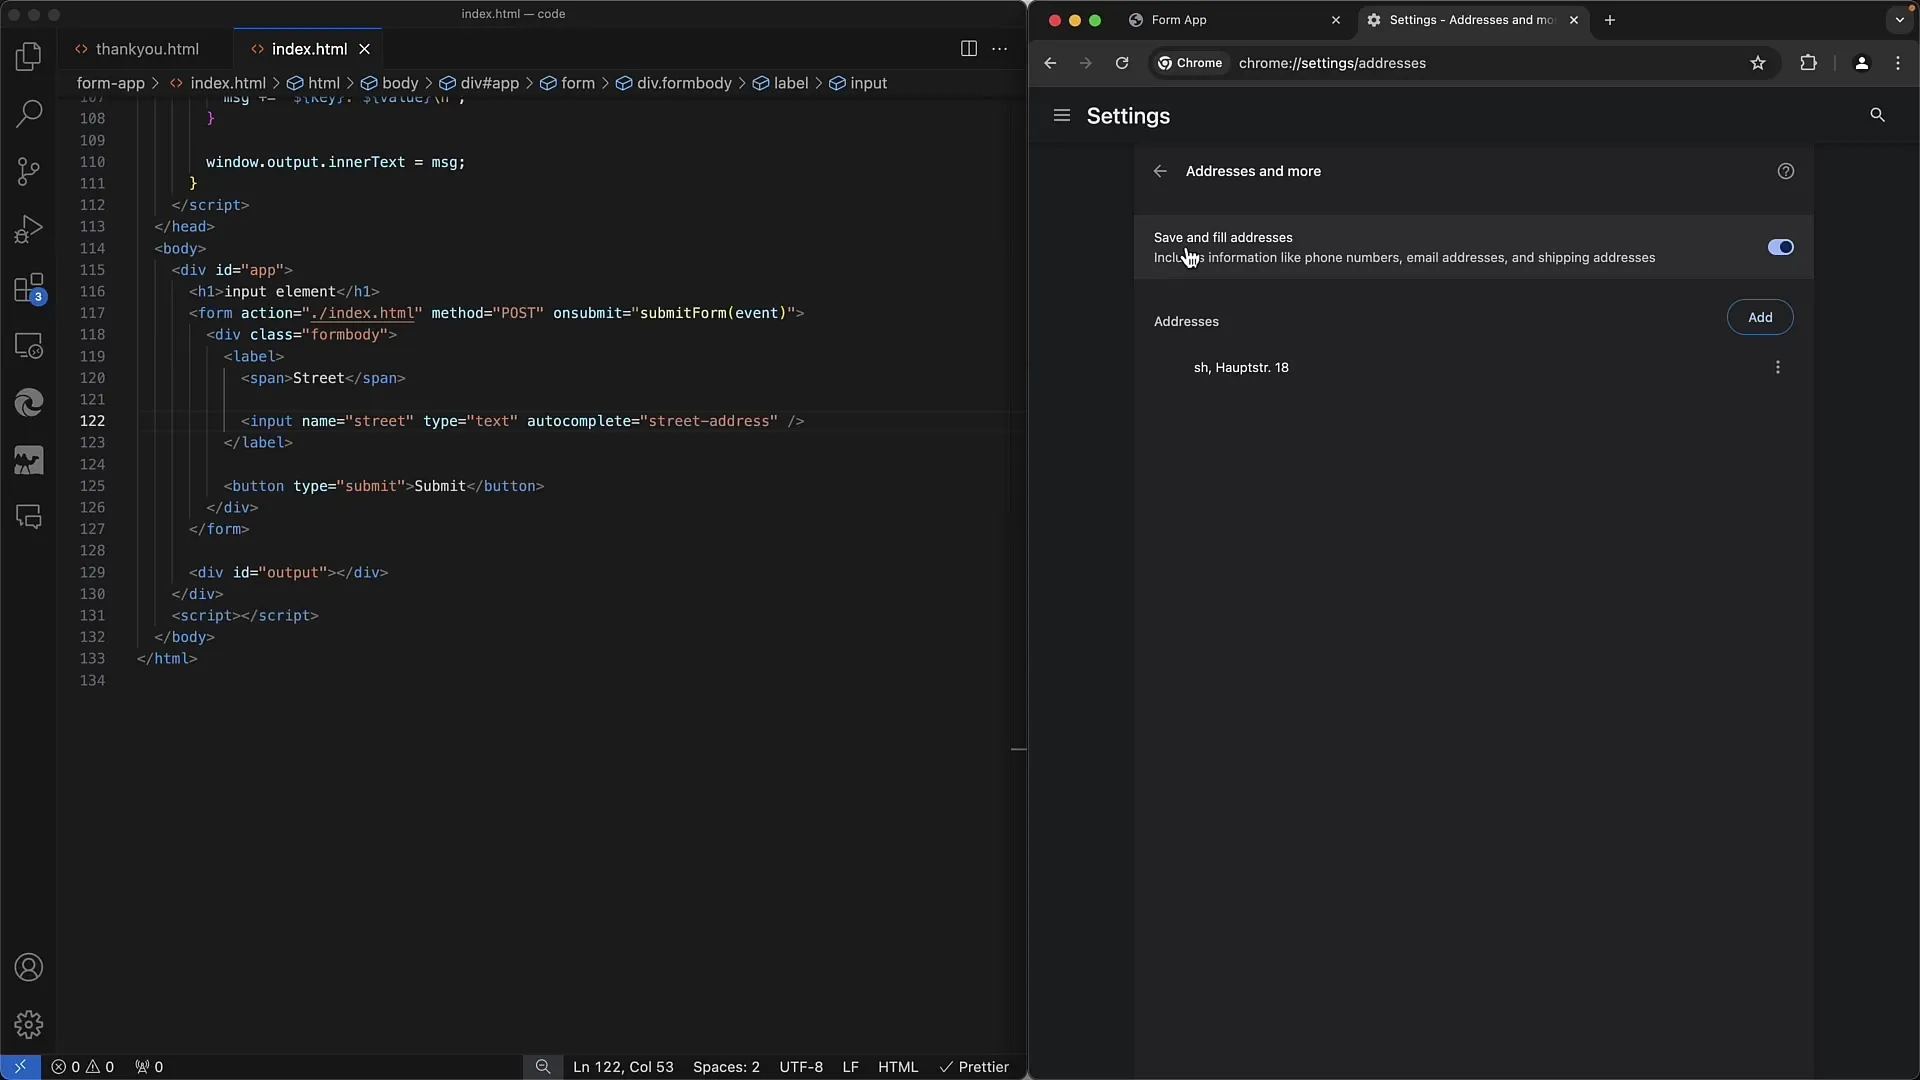This screenshot has width=1920, height=1080.
Task: Click the ./index.html link in code
Action: pyautogui.click(x=361, y=313)
